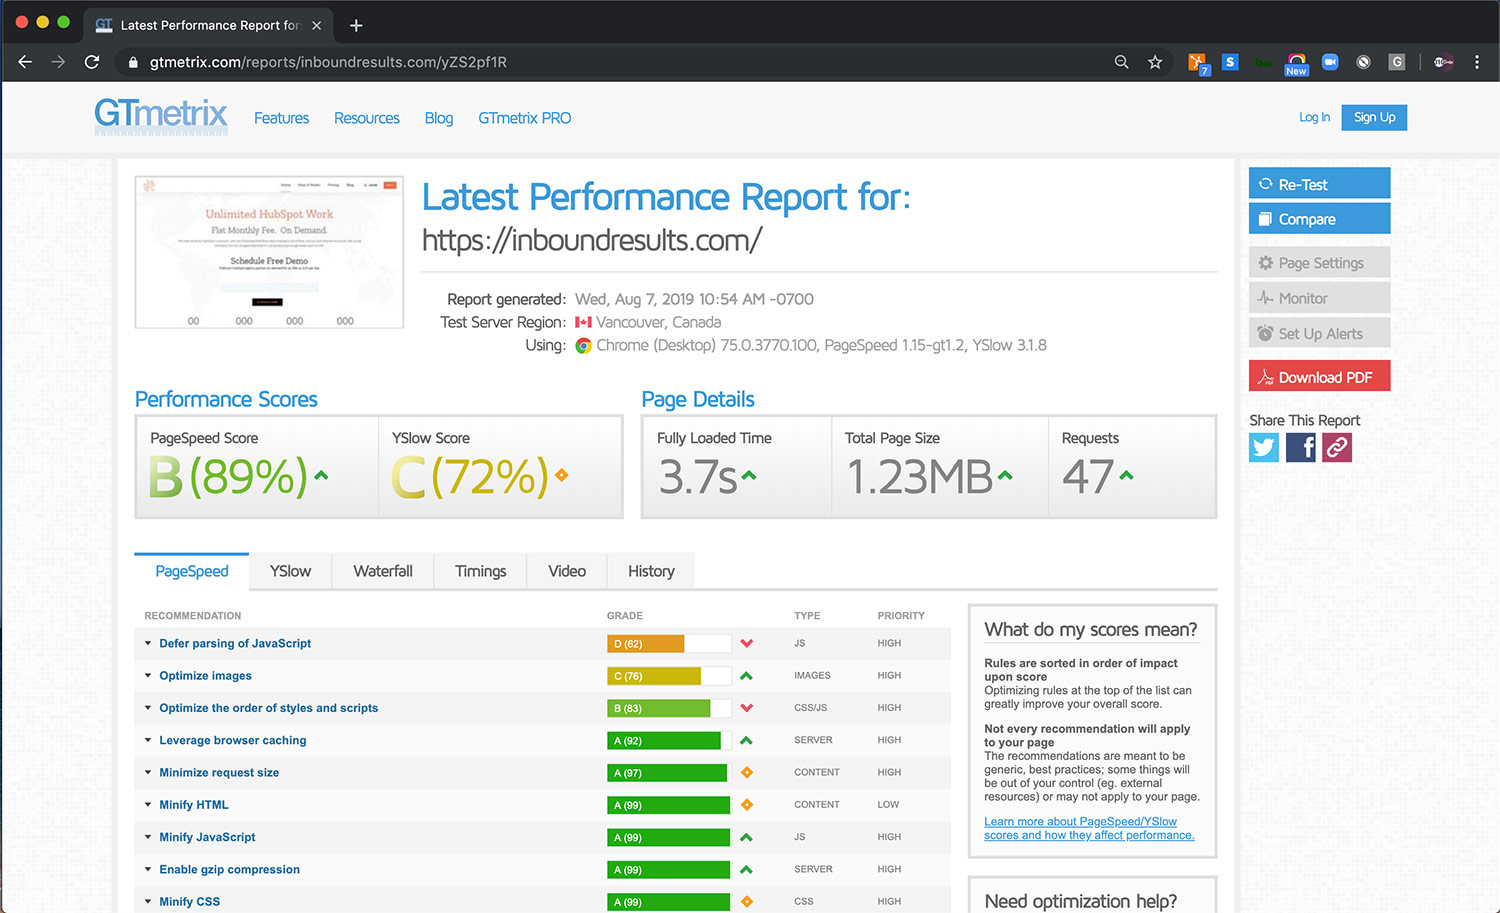Reload the page with the refresh icon
Image resolution: width=1500 pixels, height=913 pixels.
(92, 62)
